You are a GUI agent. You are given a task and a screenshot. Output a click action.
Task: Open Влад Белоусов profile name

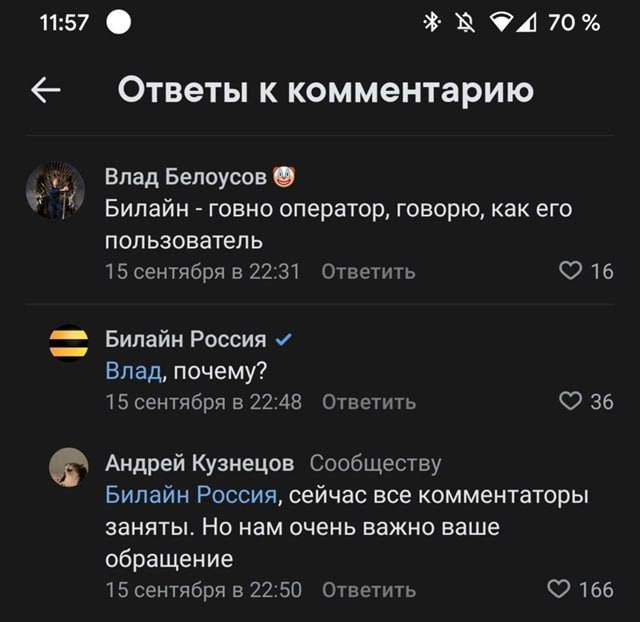(x=186, y=178)
